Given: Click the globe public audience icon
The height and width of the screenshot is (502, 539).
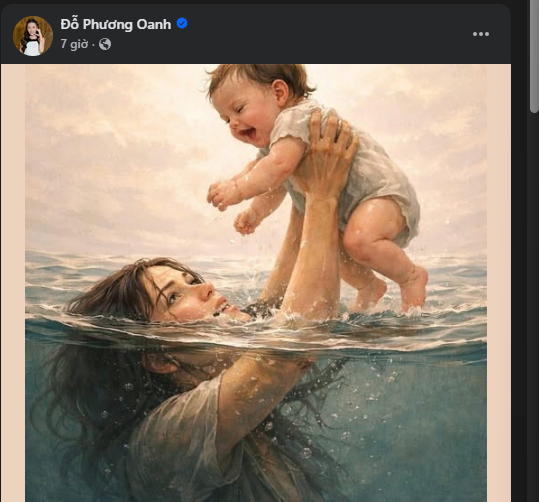Looking at the screenshot, I should point(105,44).
